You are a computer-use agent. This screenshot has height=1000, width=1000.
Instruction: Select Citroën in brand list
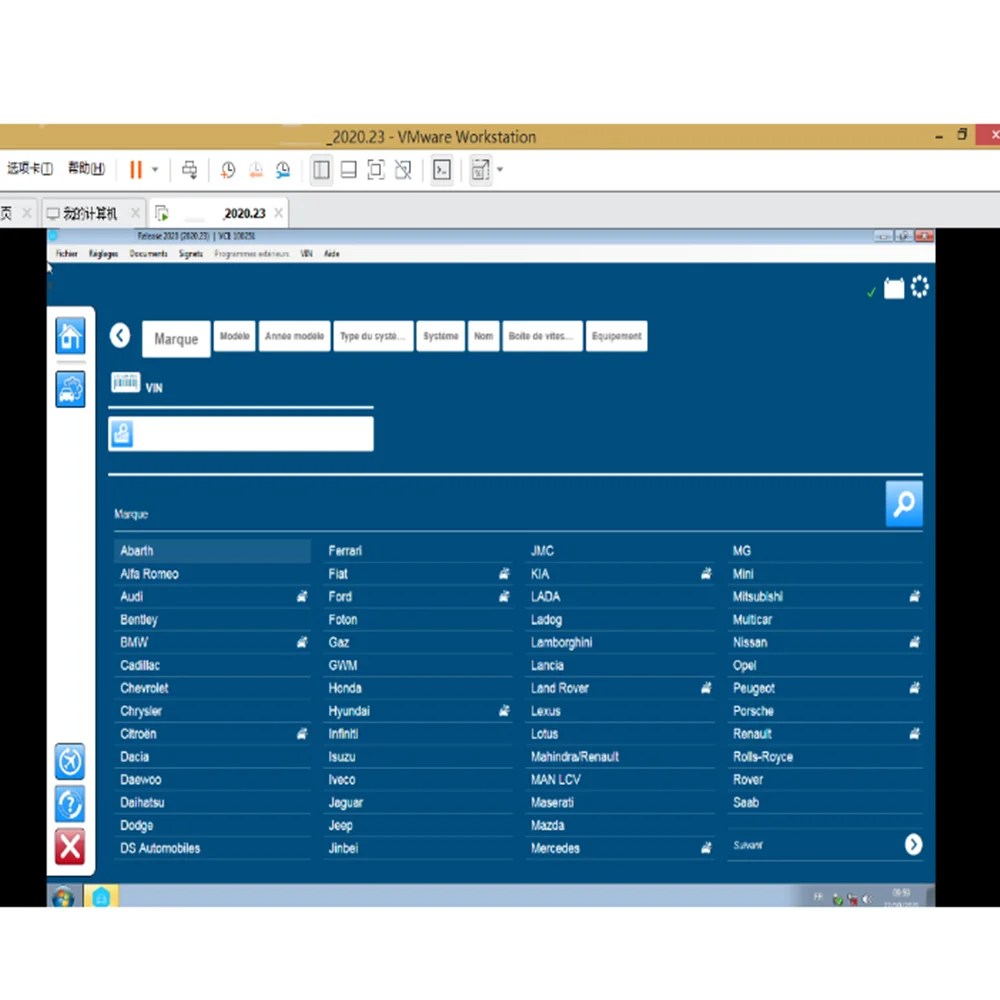pyautogui.click(x=212, y=734)
